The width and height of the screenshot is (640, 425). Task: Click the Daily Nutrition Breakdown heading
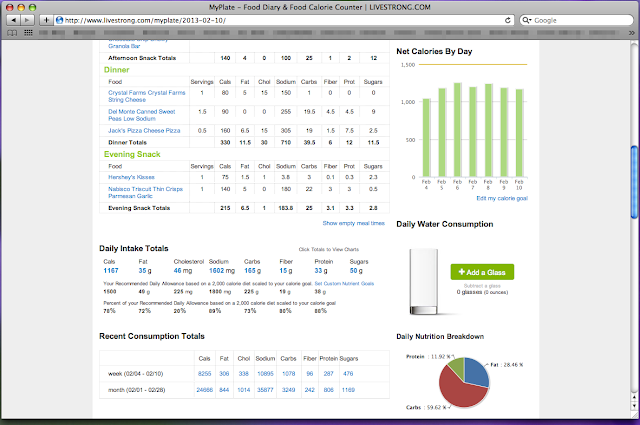[x=440, y=336]
